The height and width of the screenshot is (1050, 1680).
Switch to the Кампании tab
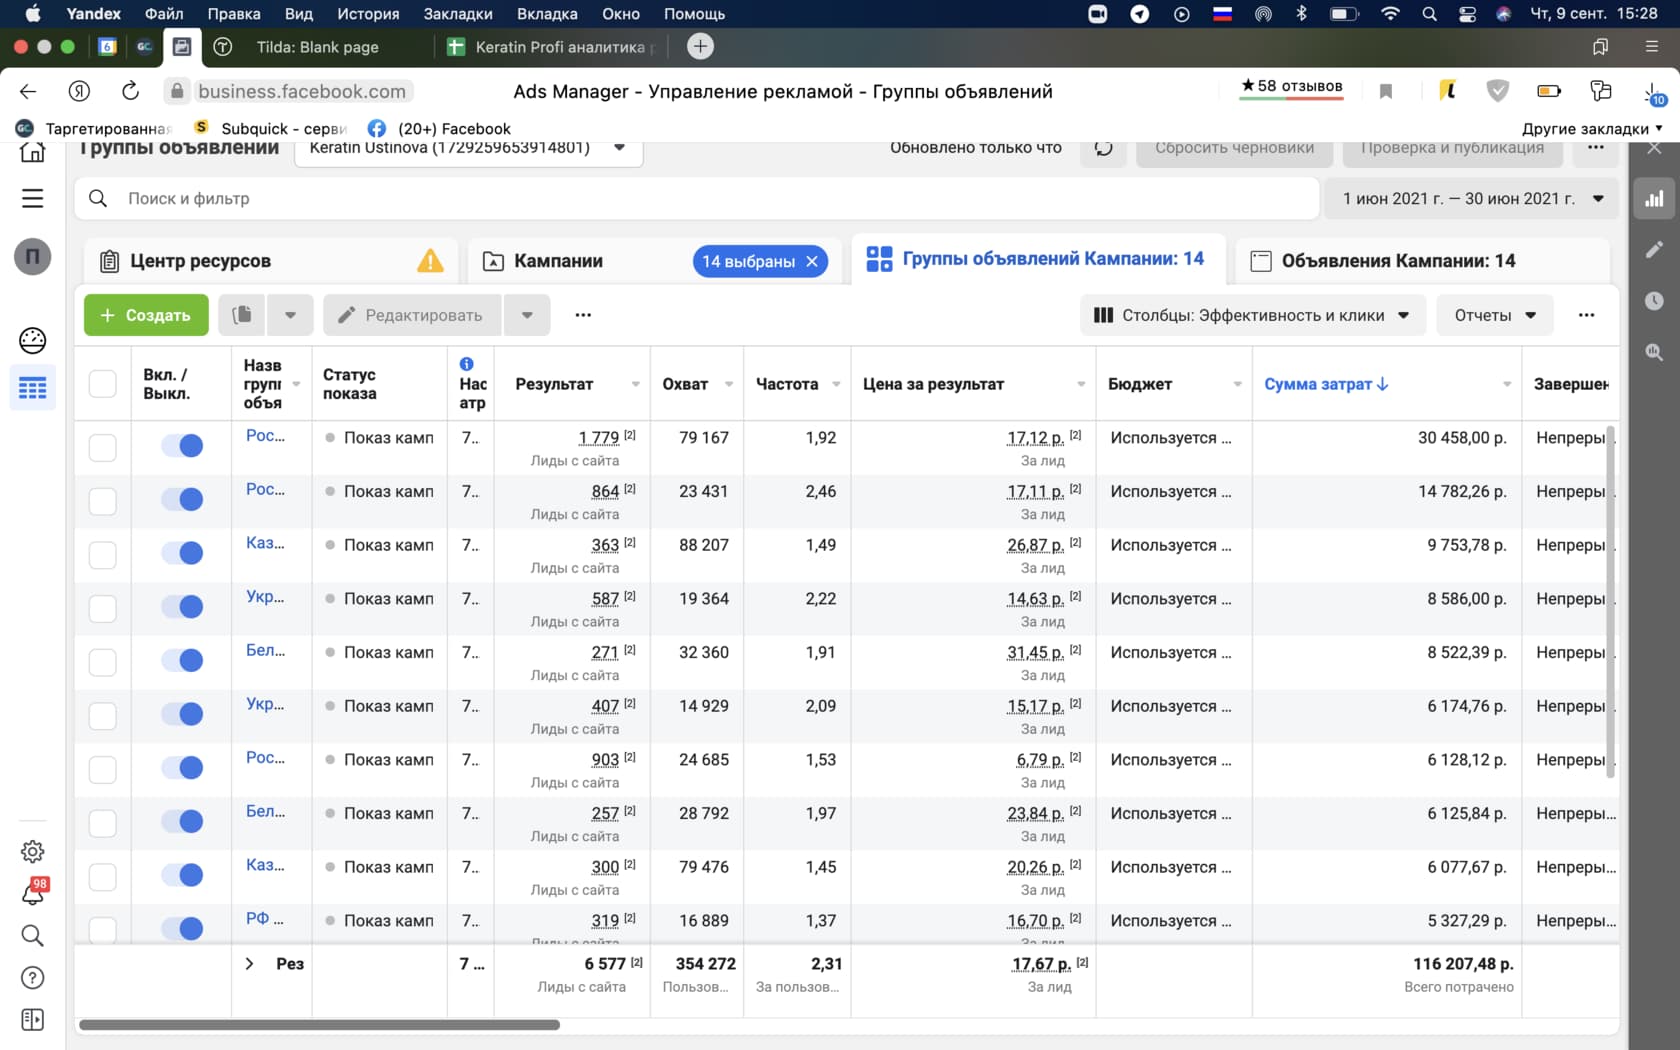(558, 261)
